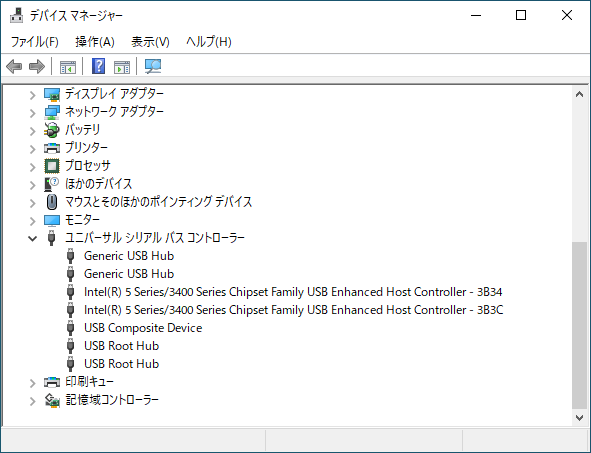591x453 pixels.
Task: Click the マウス pointing devices icon
Action: (x=52, y=202)
